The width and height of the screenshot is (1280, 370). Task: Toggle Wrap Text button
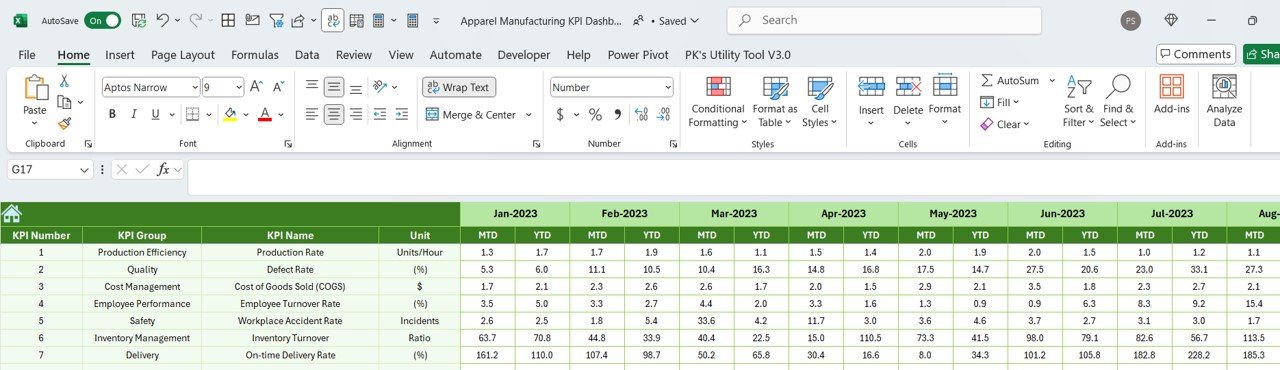click(x=459, y=87)
